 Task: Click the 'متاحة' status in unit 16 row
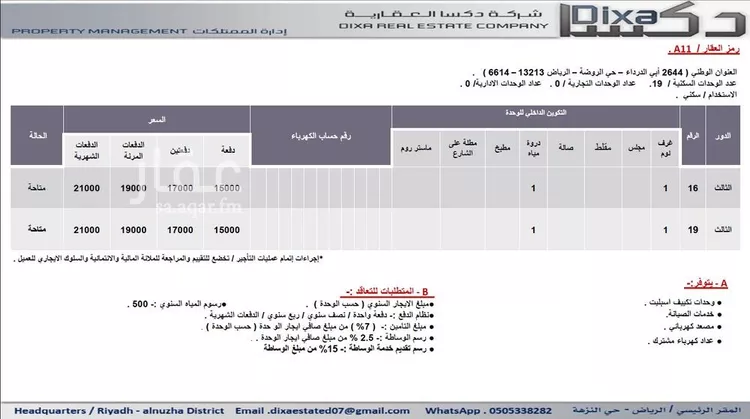click(37, 188)
